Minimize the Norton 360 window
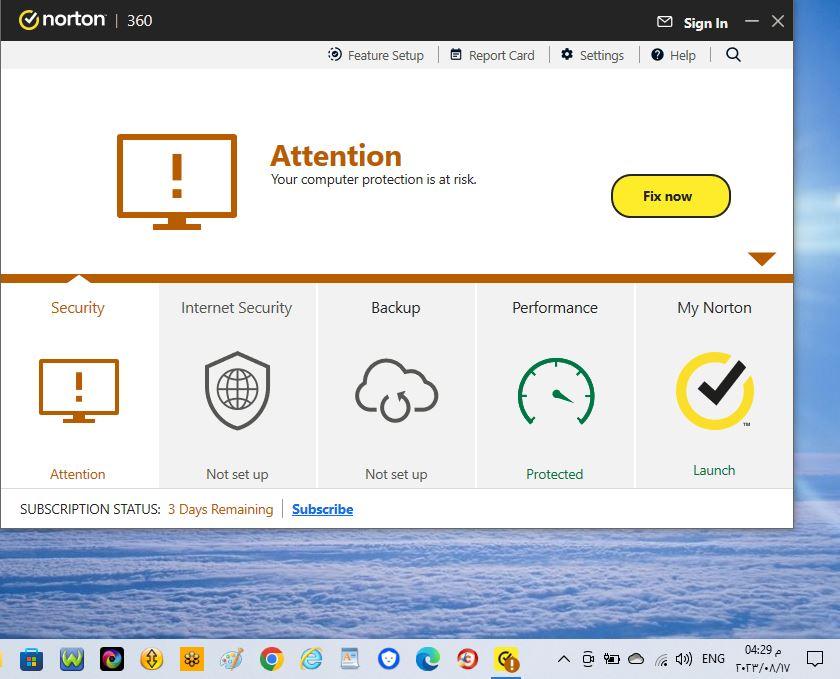Image resolution: width=840 pixels, height=679 pixels. click(752, 21)
